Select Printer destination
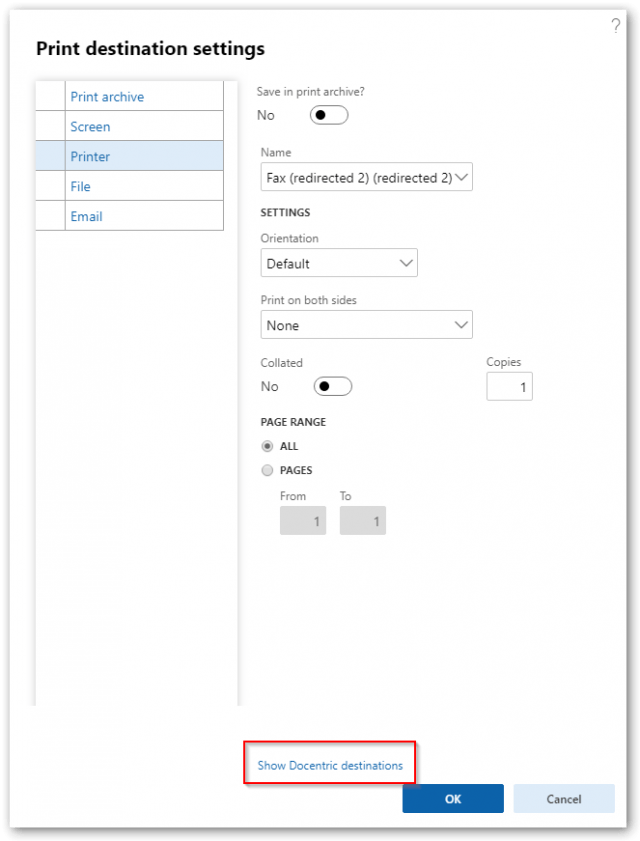The width and height of the screenshot is (640, 841). 129,156
